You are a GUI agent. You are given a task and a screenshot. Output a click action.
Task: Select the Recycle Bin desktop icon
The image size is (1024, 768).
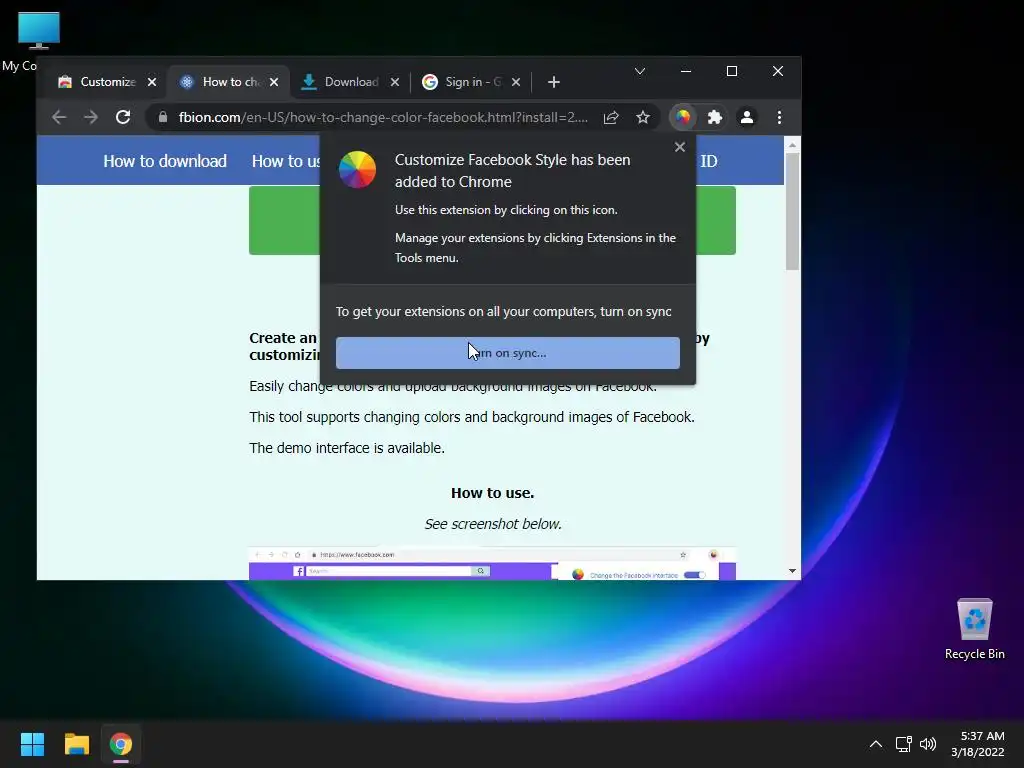coord(974,629)
